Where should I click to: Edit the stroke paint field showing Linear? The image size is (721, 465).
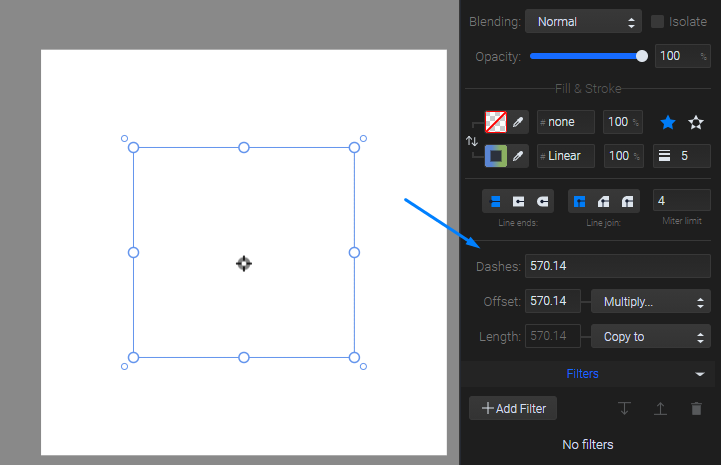[x=566, y=156]
